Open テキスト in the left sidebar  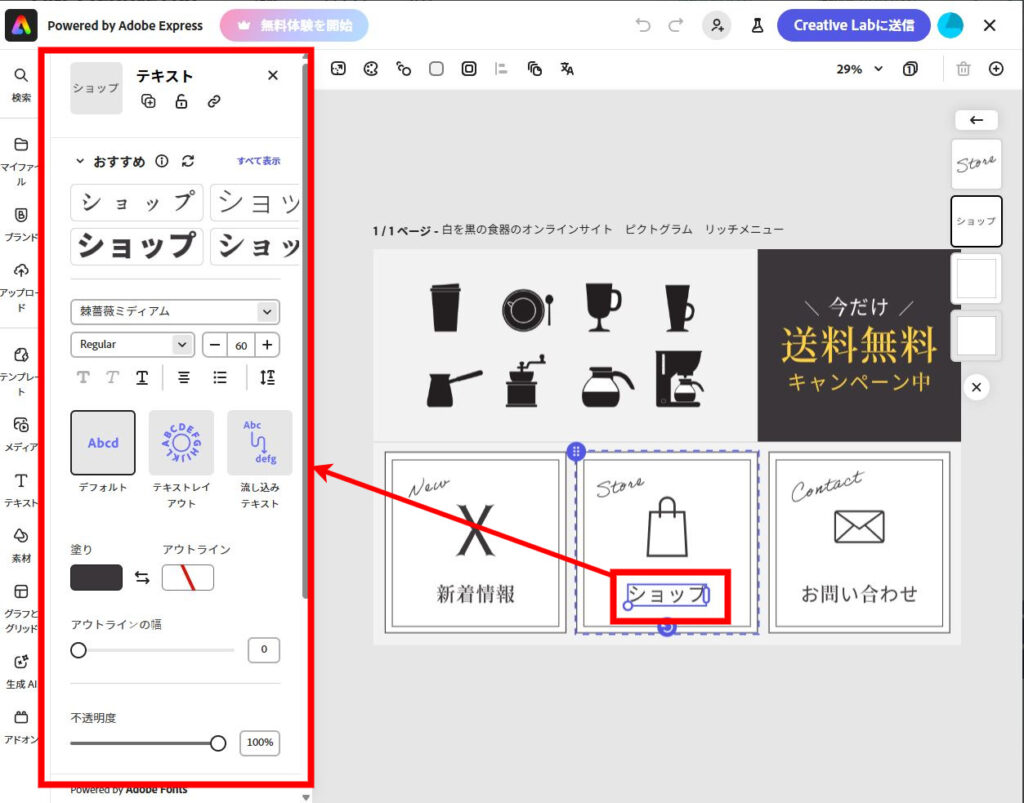tap(21, 489)
